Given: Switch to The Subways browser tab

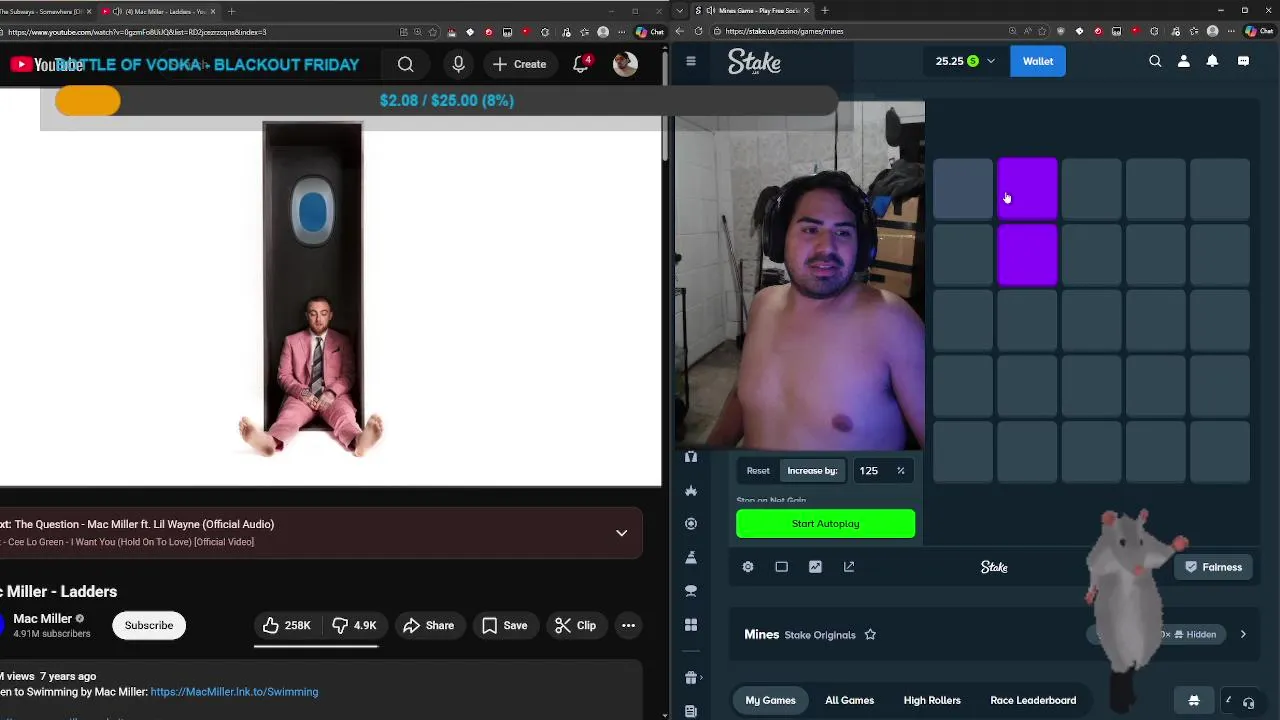Looking at the screenshot, I should tap(45, 11).
